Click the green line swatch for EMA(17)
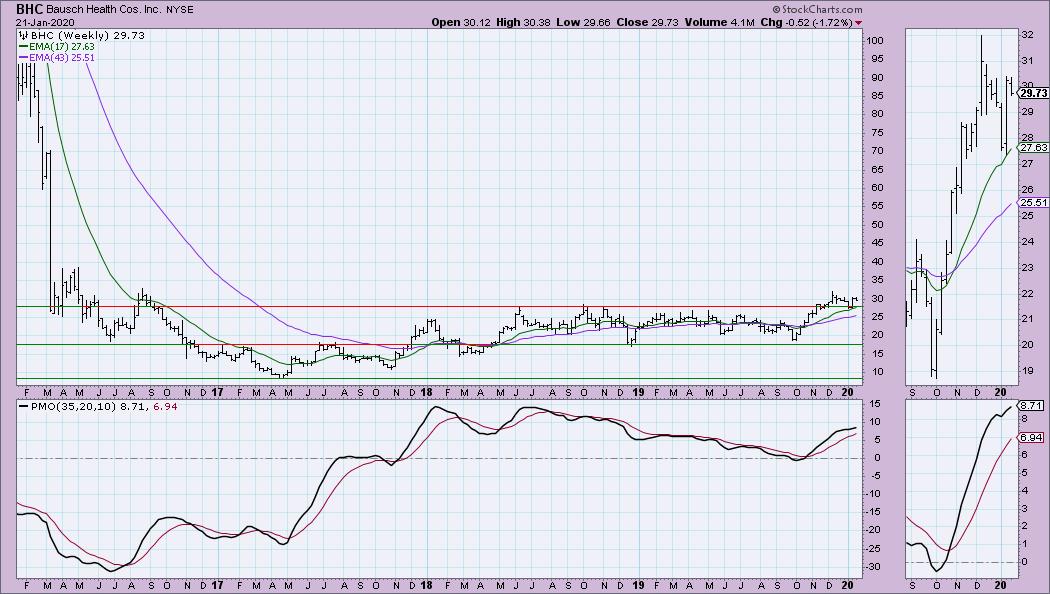Viewport: 1050px width, 594px height. pos(23,47)
